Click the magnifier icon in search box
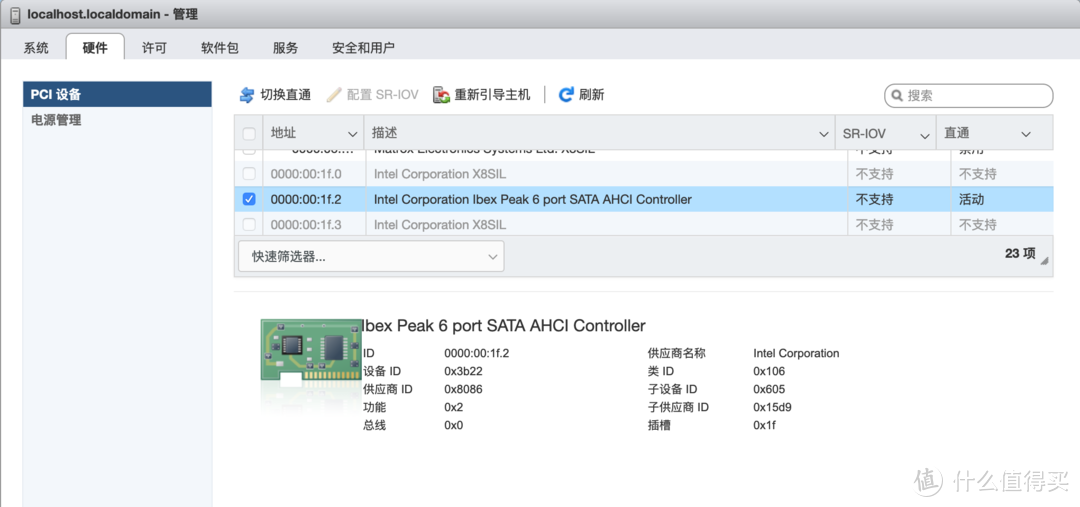Viewport: 1080px width, 507px height. pyautogui.click(x=897, y=96)
